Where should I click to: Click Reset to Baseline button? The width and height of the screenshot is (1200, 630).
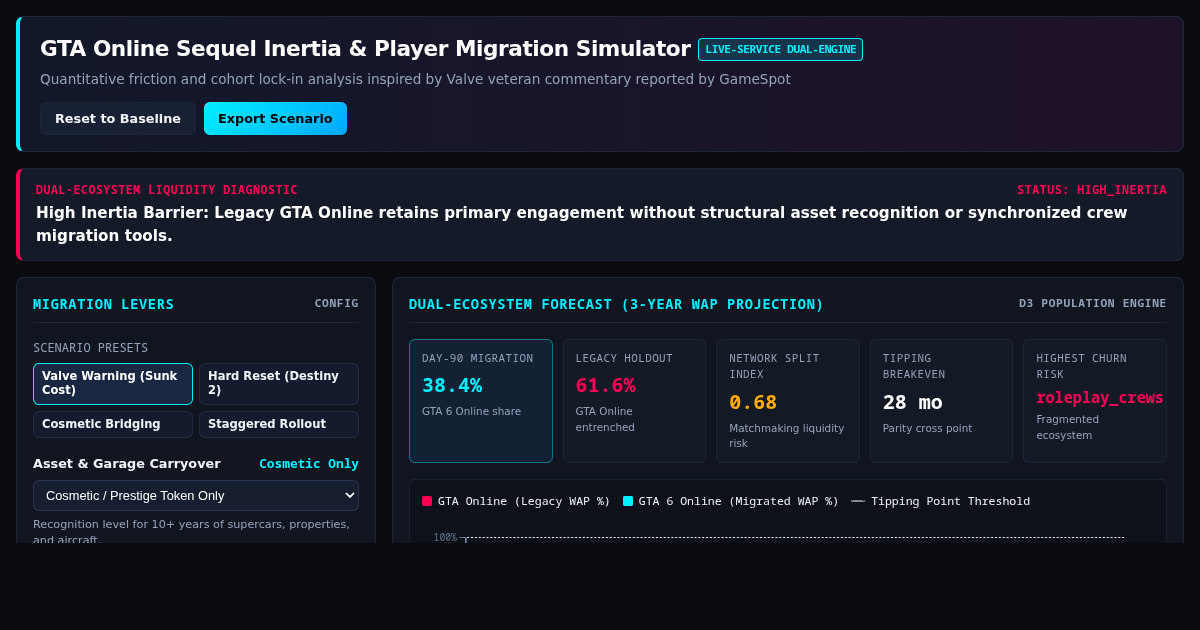[118, 118]
